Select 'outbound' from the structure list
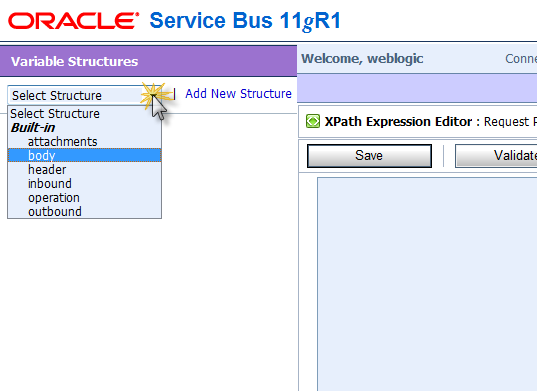Image resolution: width=537 pixels, height=391 pixels. coord(84,211)
